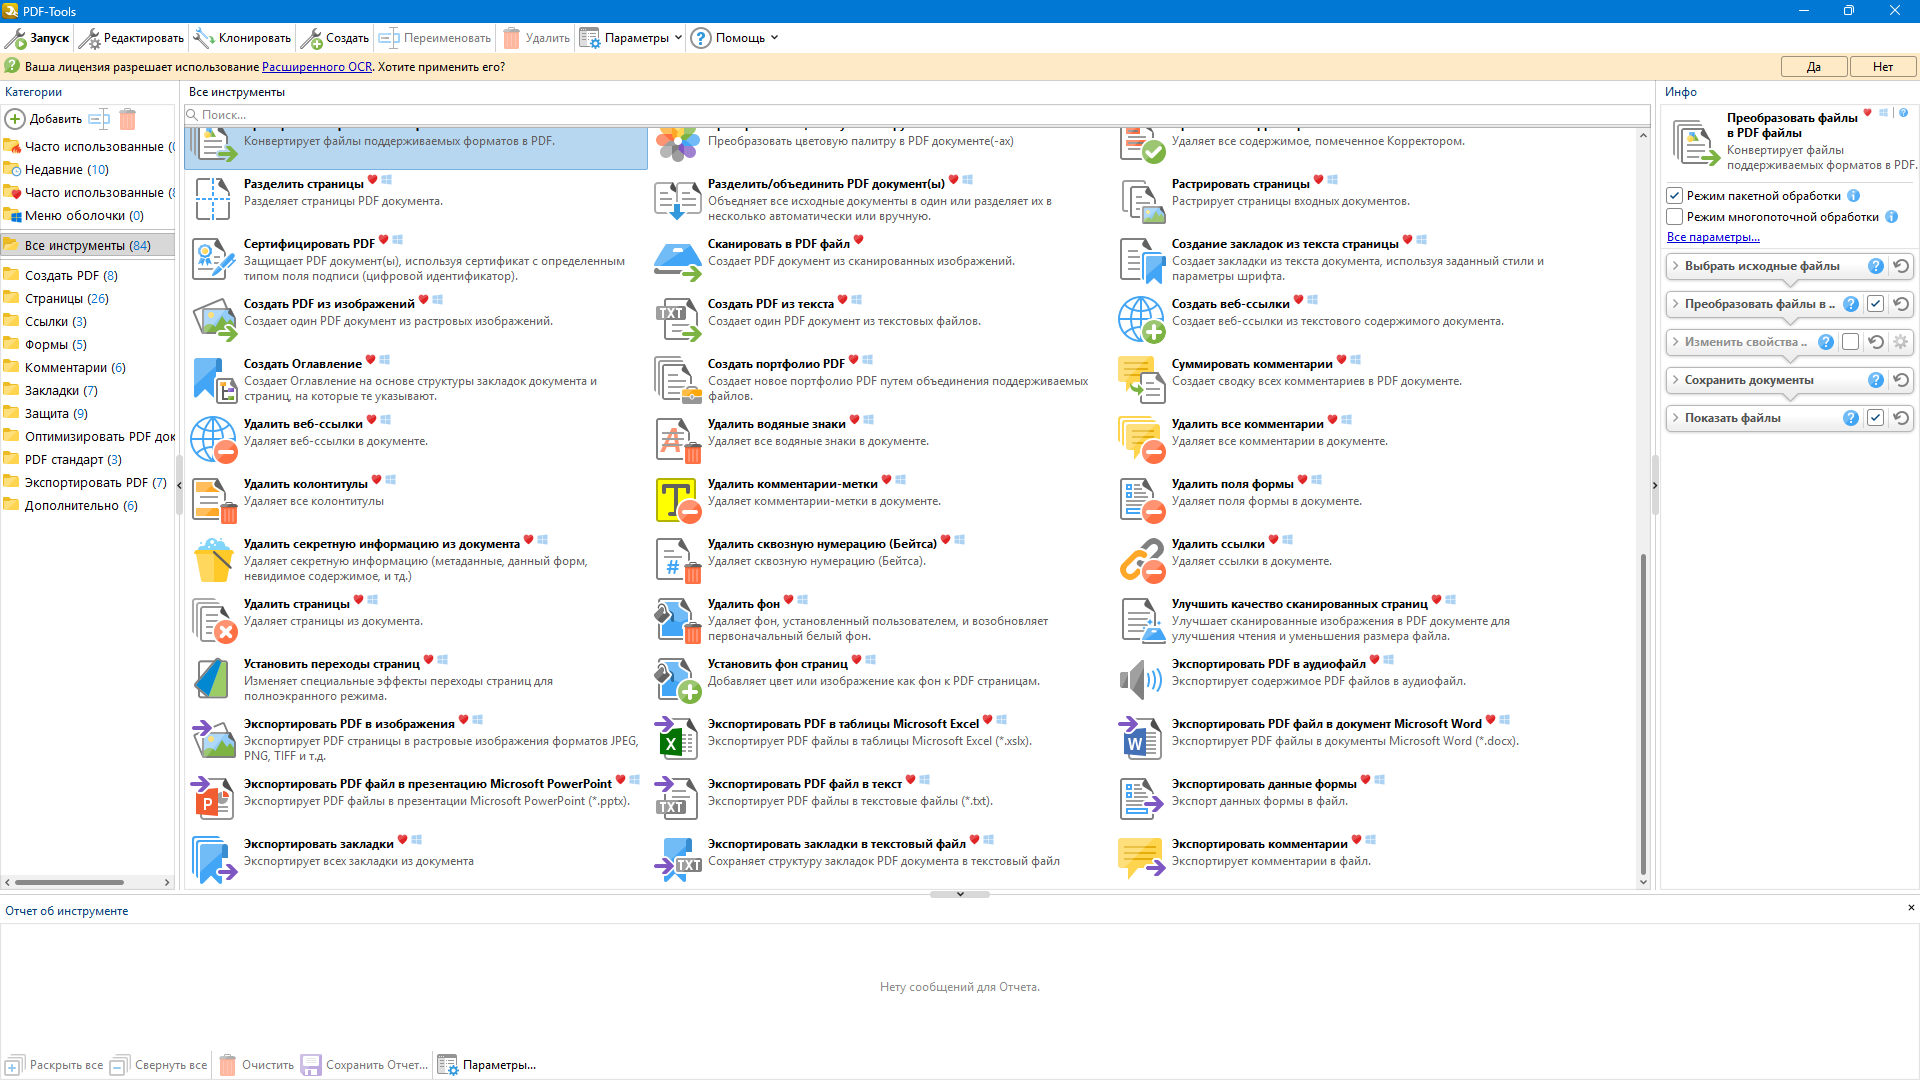Image resolution: width=1920 pixels, height=1080 pixels.
Task: Reset the Сохранить документы step settings
Action: [x=1901, y=380]
